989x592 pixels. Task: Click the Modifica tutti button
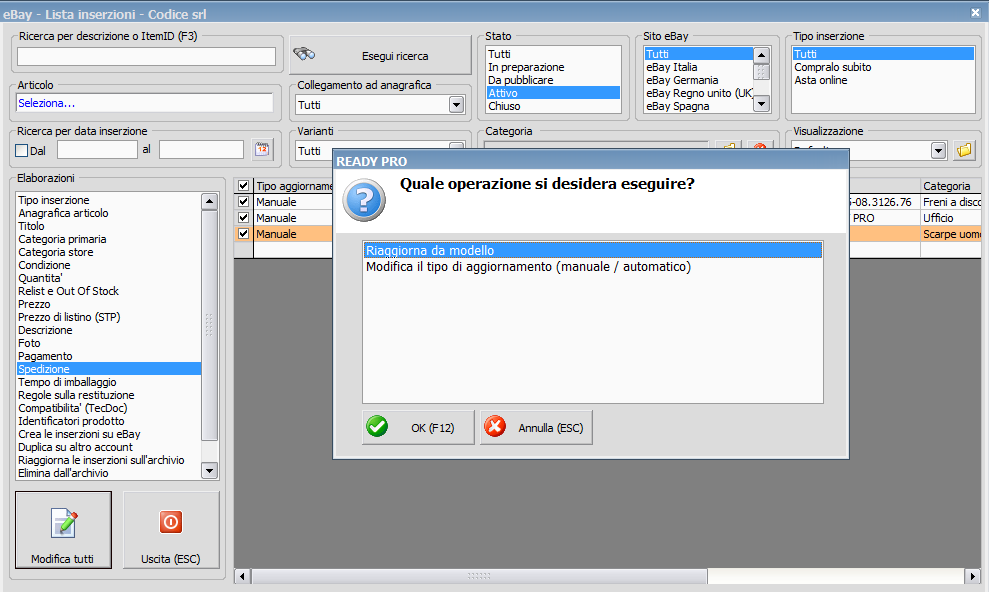[64, 530]
